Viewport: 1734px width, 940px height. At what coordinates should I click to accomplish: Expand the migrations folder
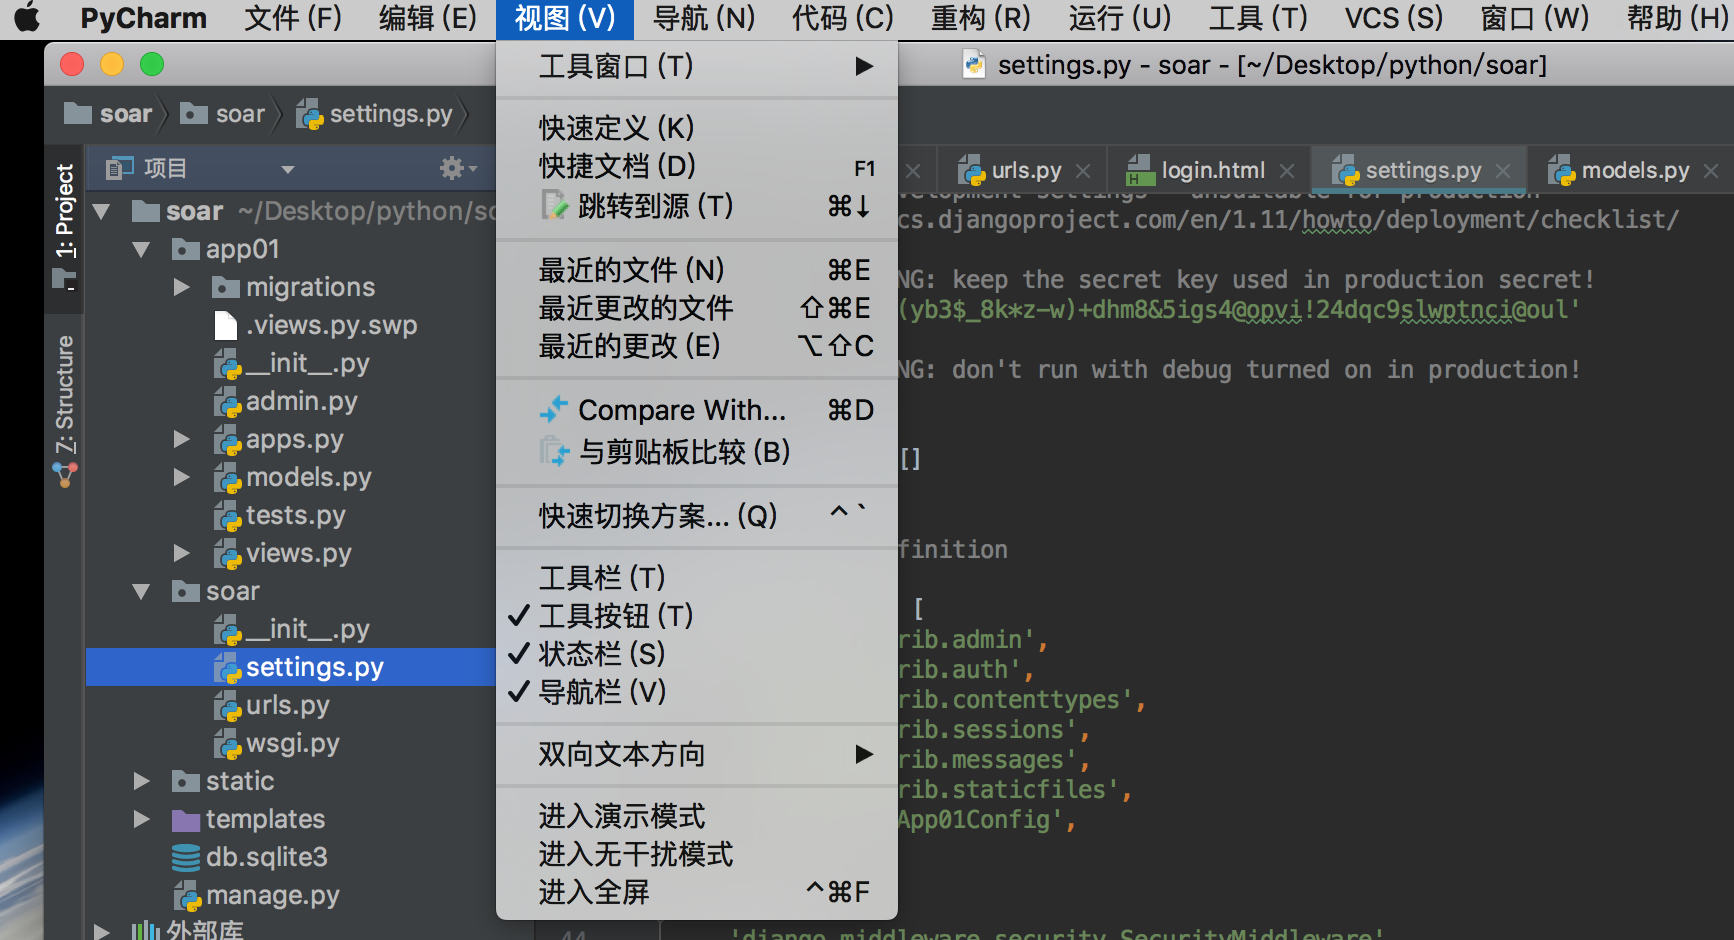click(181, 288)
